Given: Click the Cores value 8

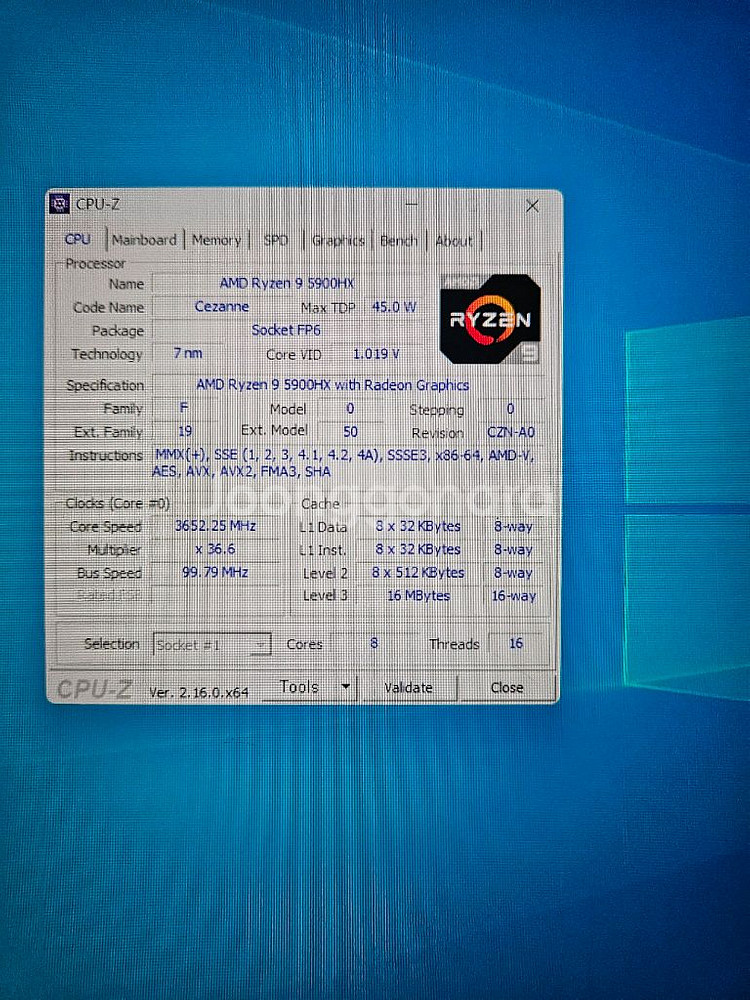Looking at the screenshot, I should point(374,643).
